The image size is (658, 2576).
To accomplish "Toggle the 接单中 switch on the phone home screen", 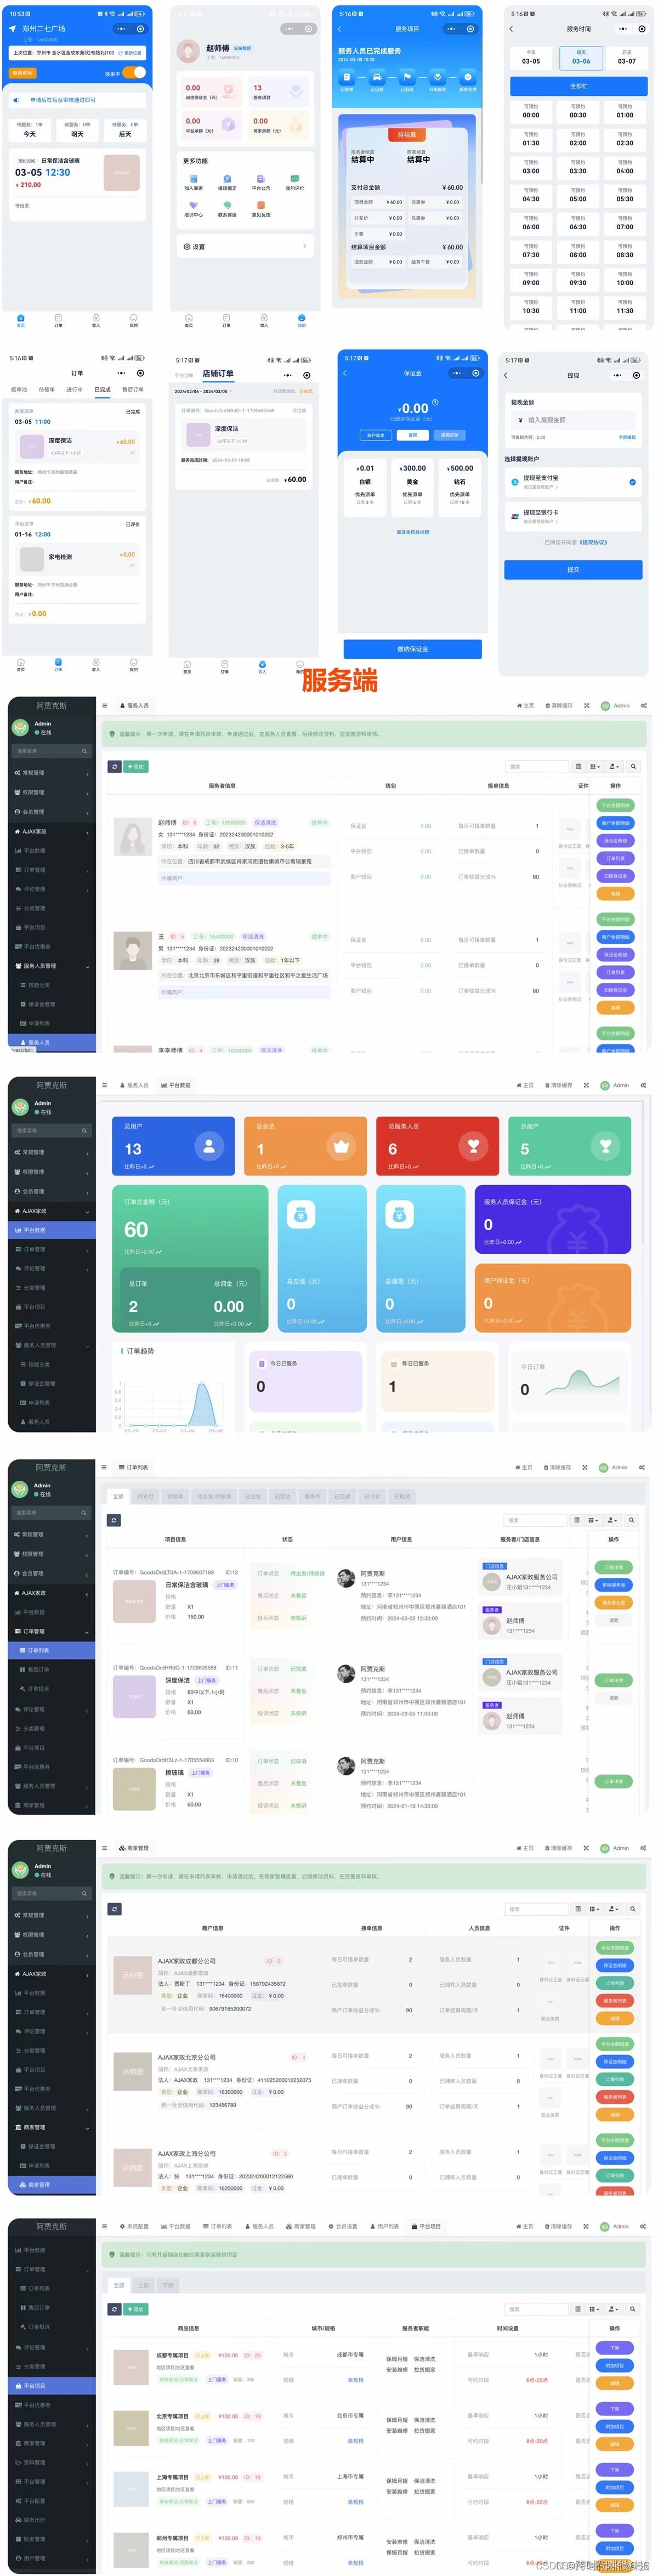I will pyautogui.click(x=135, y=72).
